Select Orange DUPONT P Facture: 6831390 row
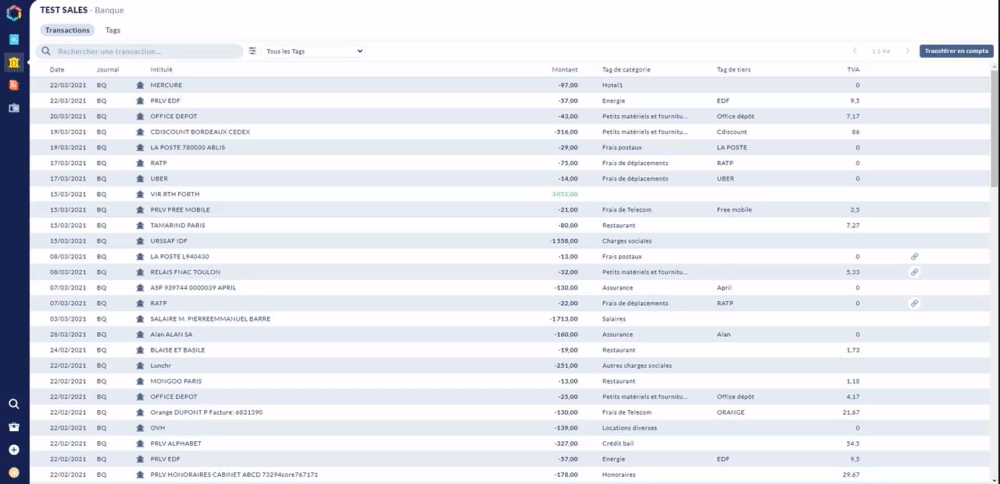Screen dimensions: 1000x484 pyautogui.click(x=510, y=413)
